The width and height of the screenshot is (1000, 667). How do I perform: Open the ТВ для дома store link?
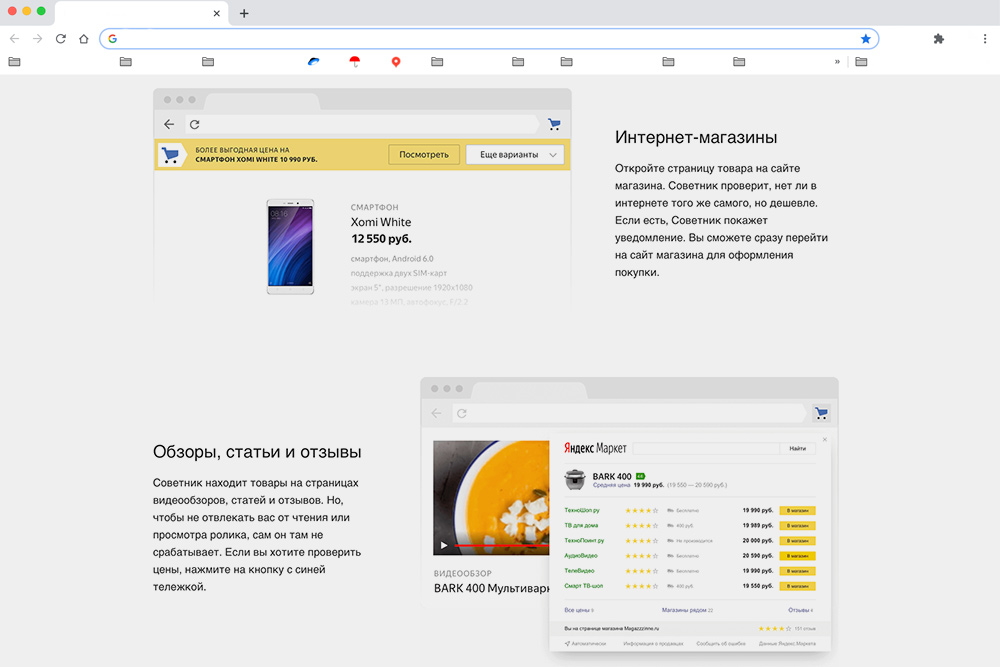[x=581, y=525]
